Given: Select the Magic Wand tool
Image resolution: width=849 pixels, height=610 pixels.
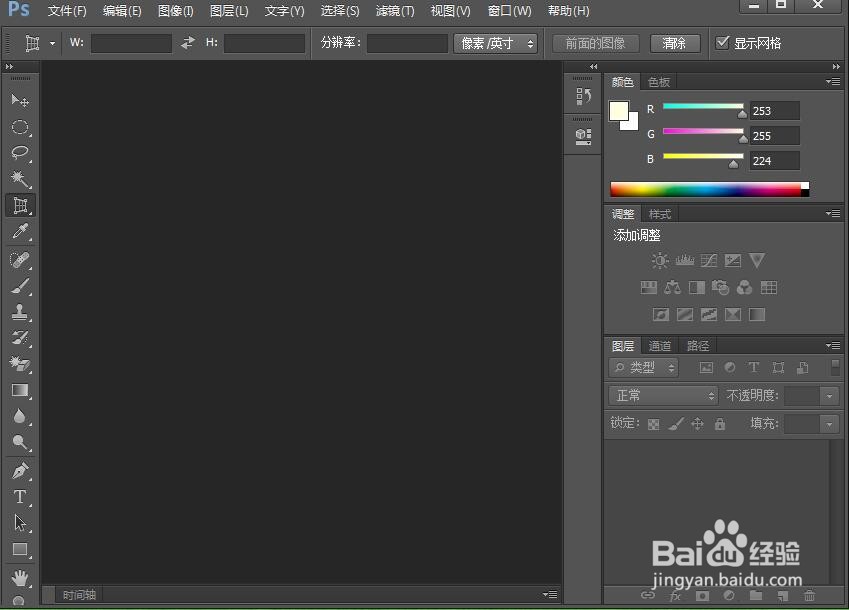Looking at the screenshot, I should (20, 179).
